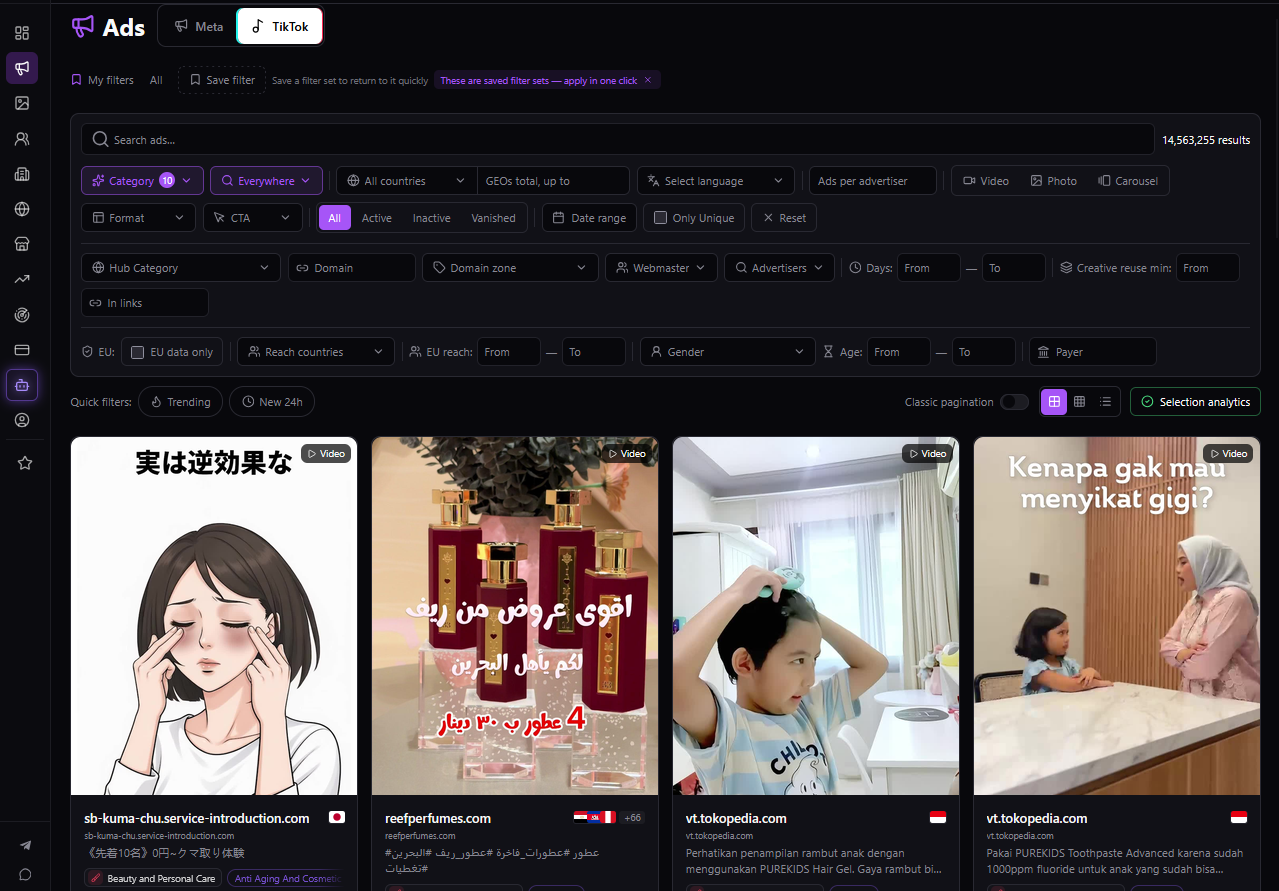Open the globe icon in sidebar
The width and height of the screenshot is (1279, 891).
tap(22, 209)
